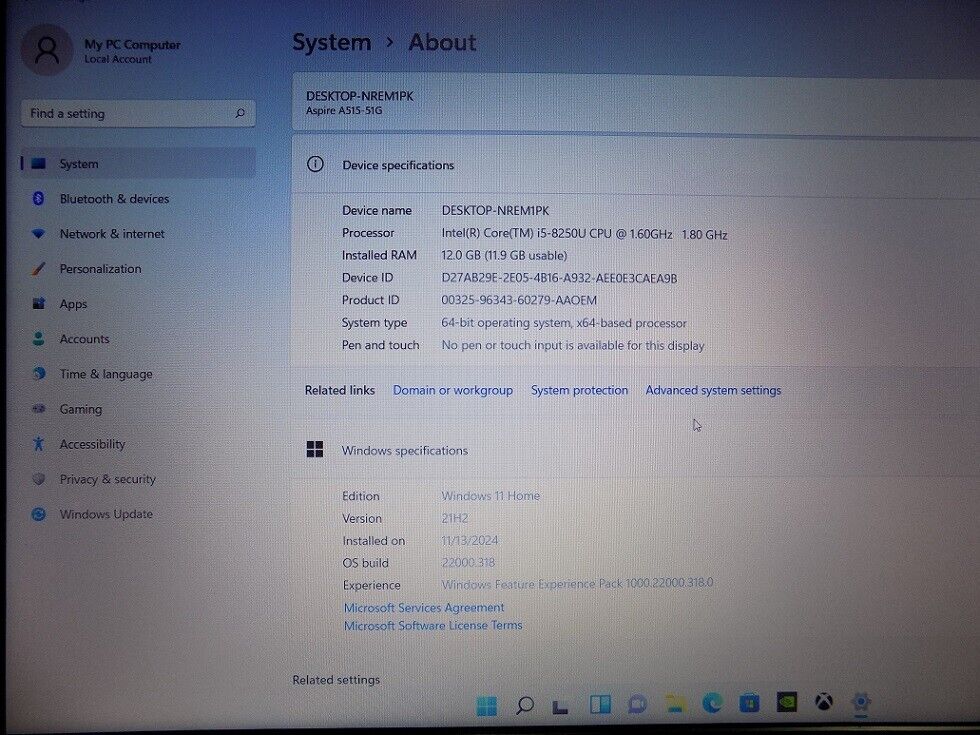980x735 pixels.
Task: Open System protection link
Action: (x=579, y=390)
